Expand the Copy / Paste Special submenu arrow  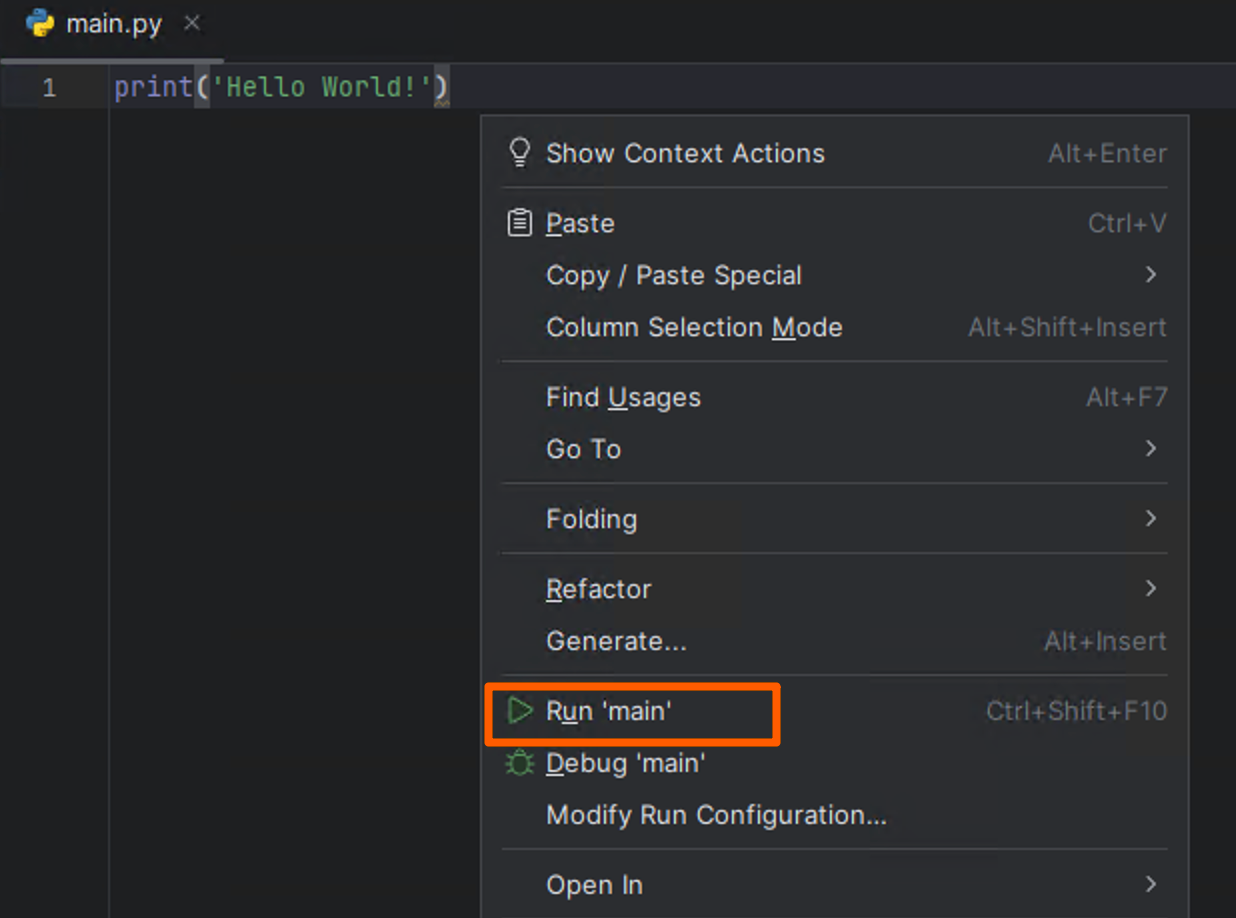pos(1151,275)
